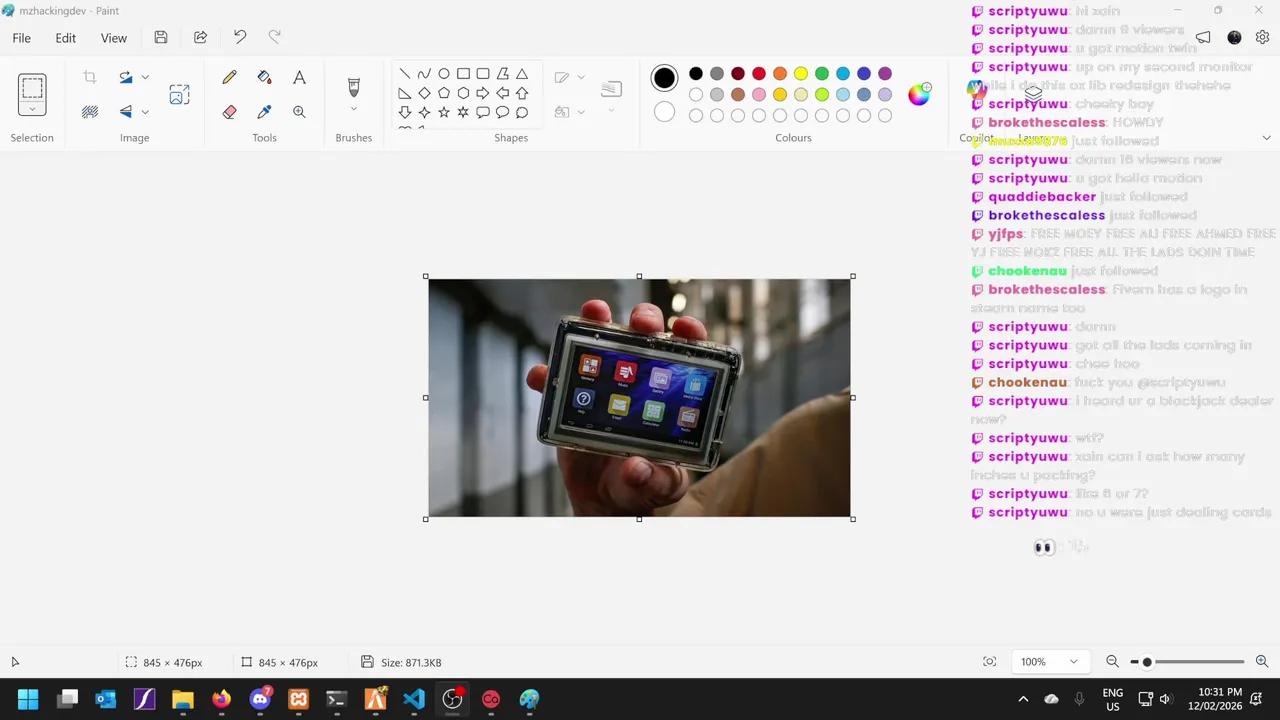This screenshot has height=720, width=1280.
Task: Select the Colour picker eyedropper tool
Action: (x=264, y=112)
